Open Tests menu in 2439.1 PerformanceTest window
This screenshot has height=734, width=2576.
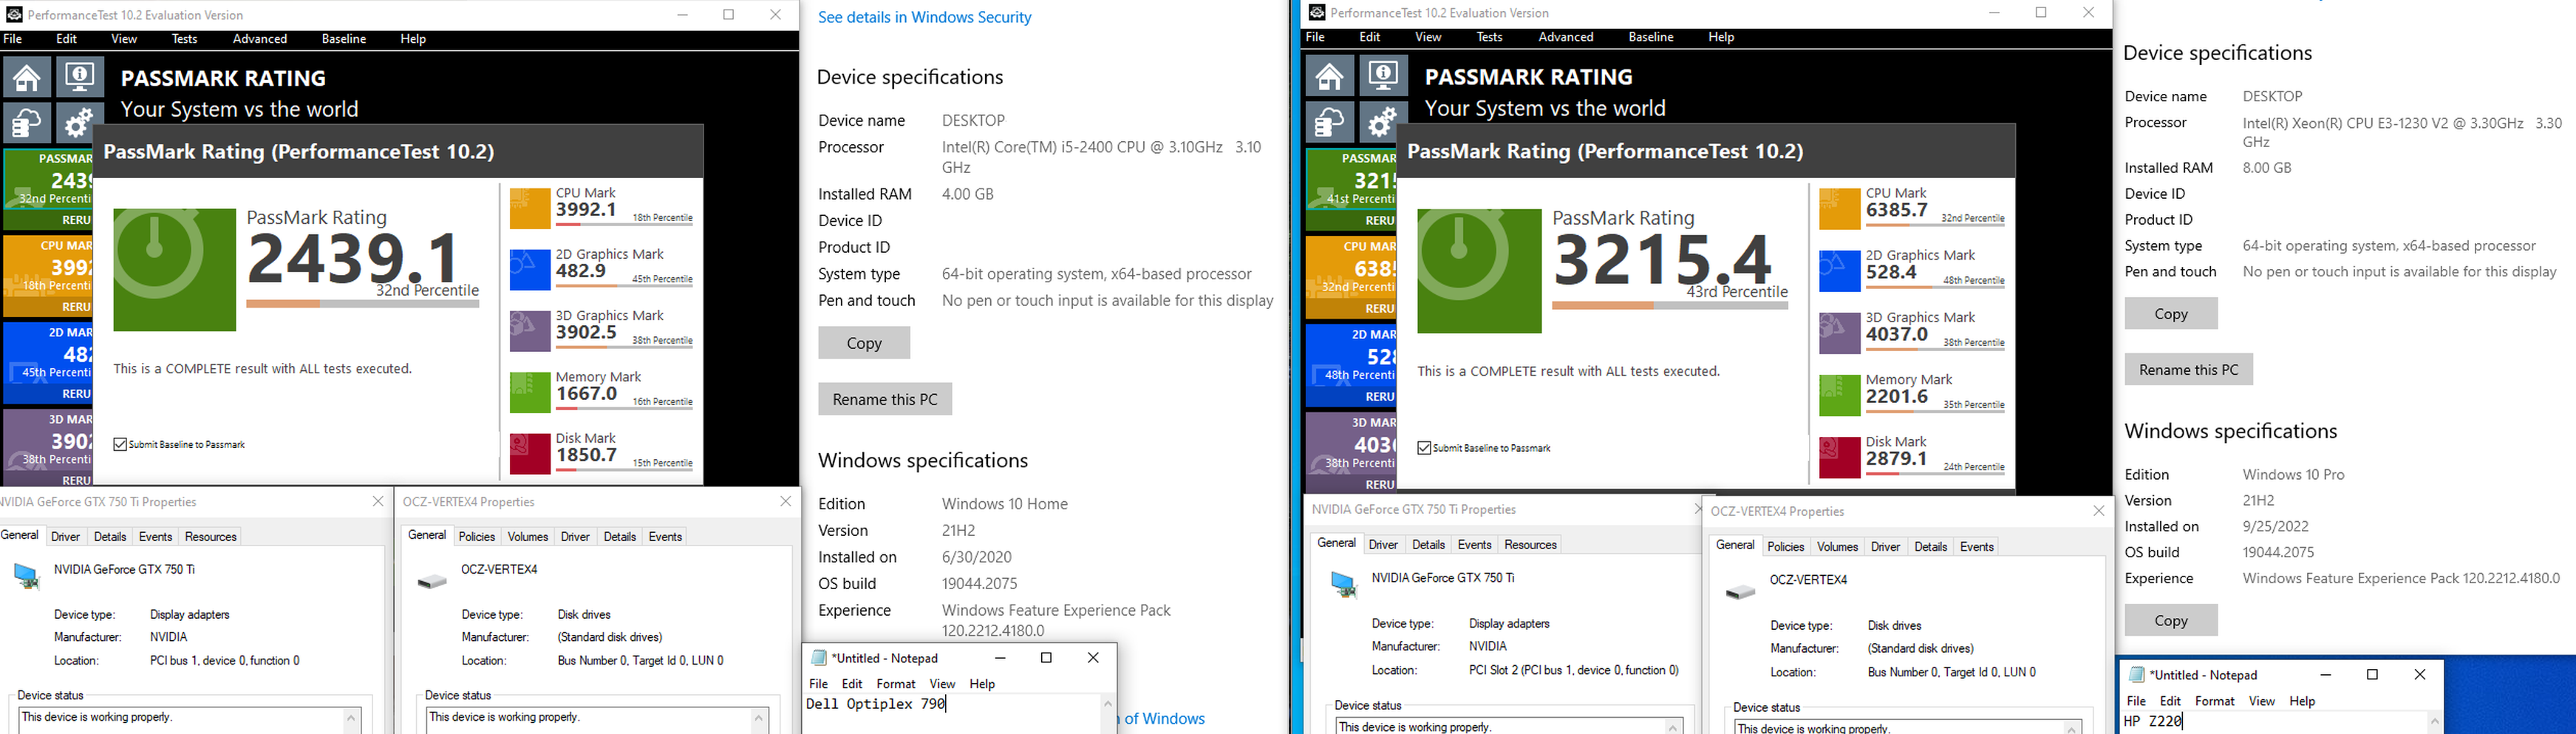[x=185, y=39]
